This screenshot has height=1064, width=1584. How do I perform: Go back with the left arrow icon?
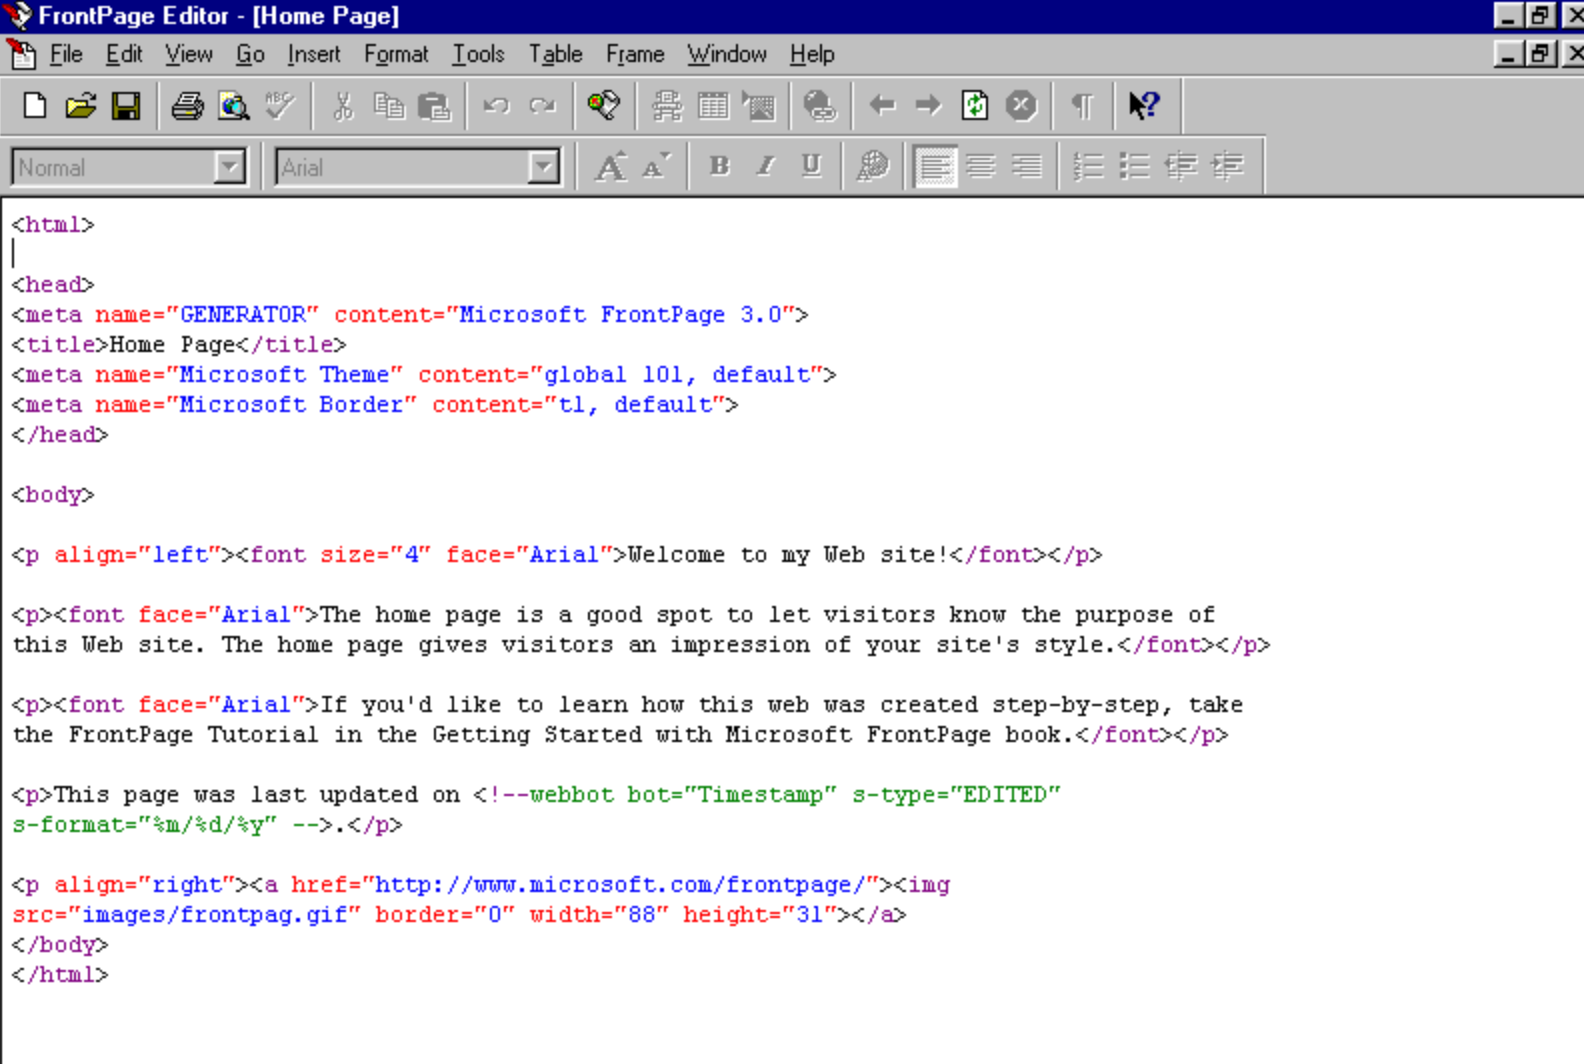(882, 105)
